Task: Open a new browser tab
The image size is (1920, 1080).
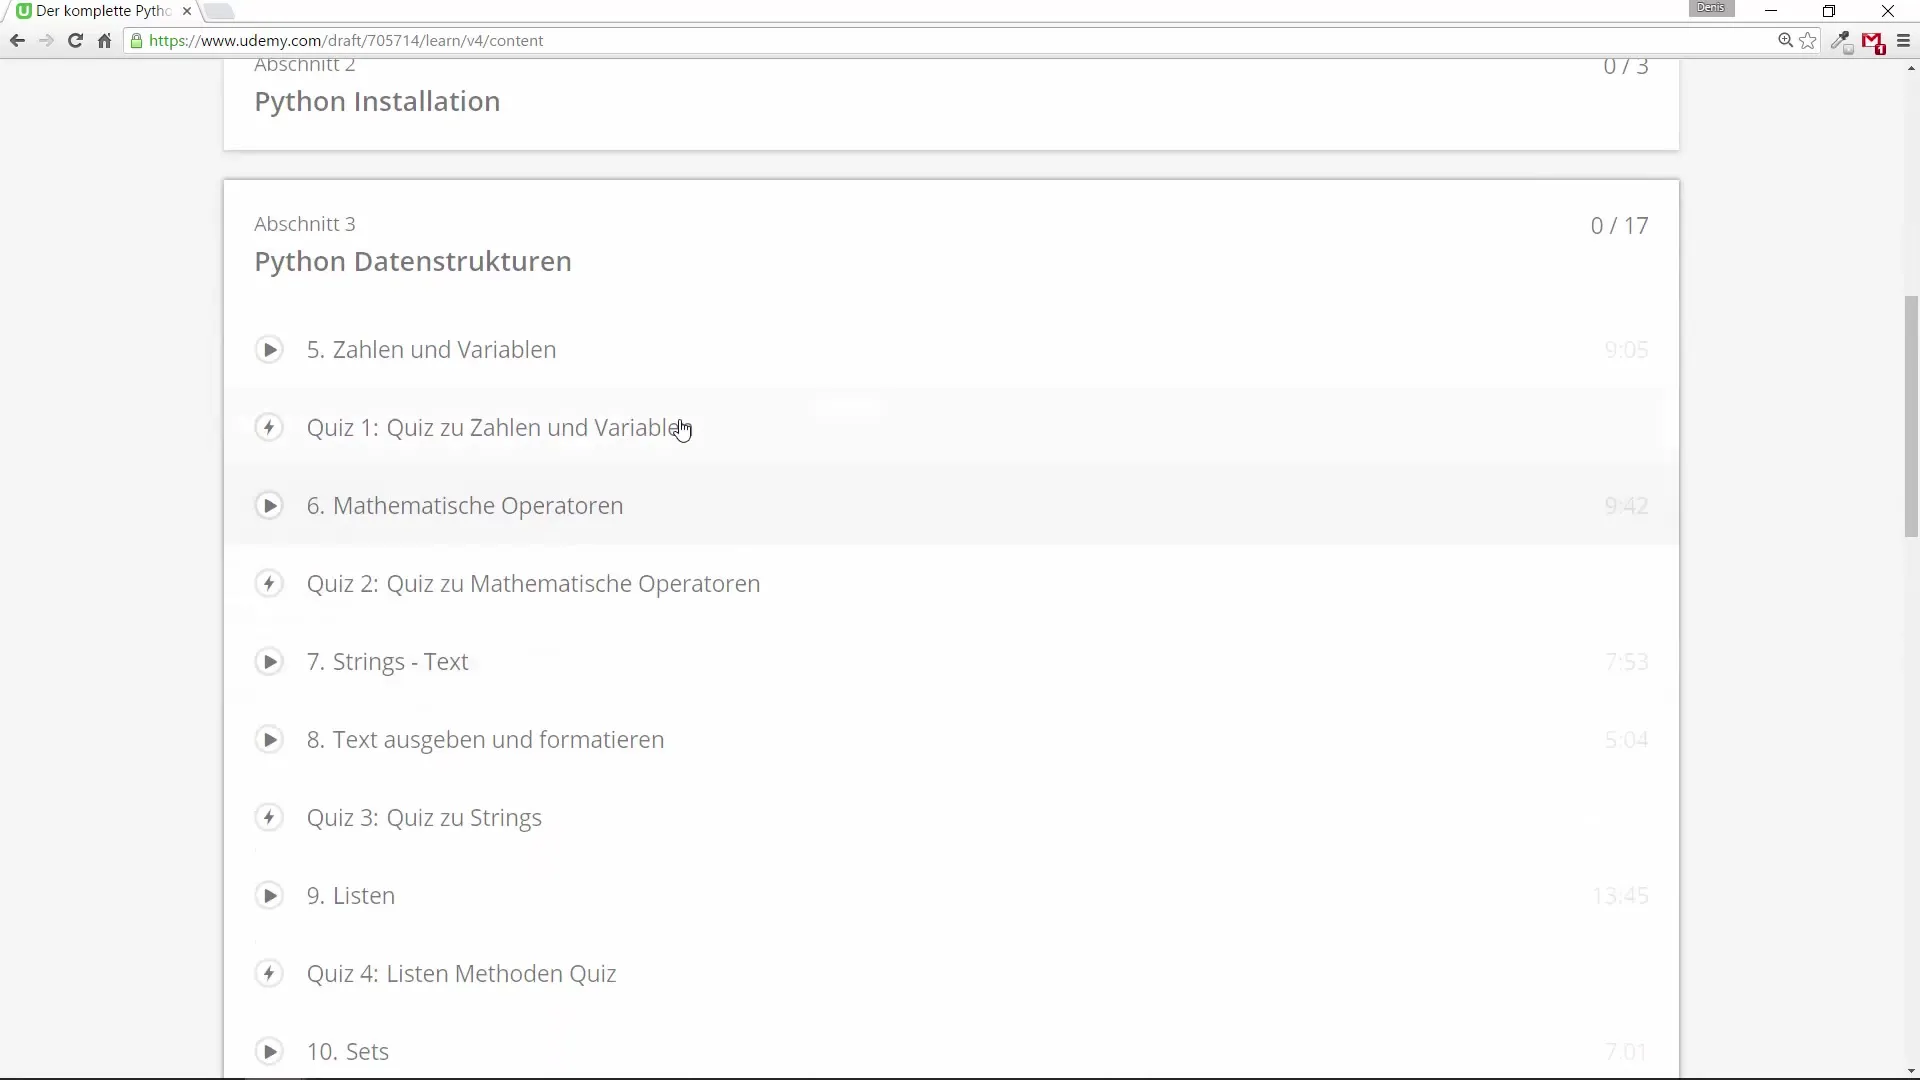Action: pos(219,11)
